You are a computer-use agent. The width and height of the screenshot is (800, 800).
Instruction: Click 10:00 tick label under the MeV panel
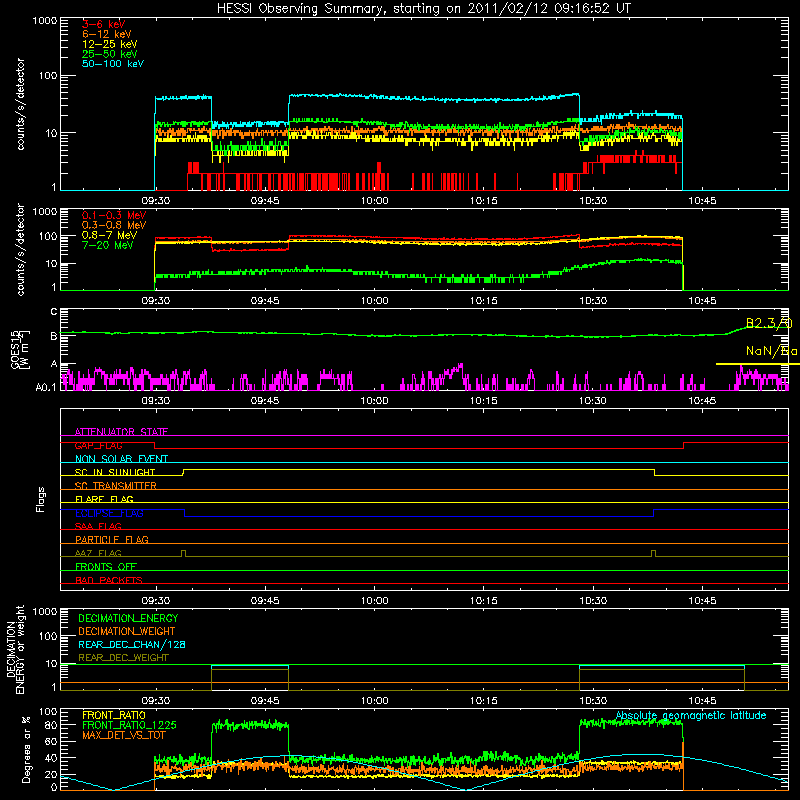click(374, 301)
